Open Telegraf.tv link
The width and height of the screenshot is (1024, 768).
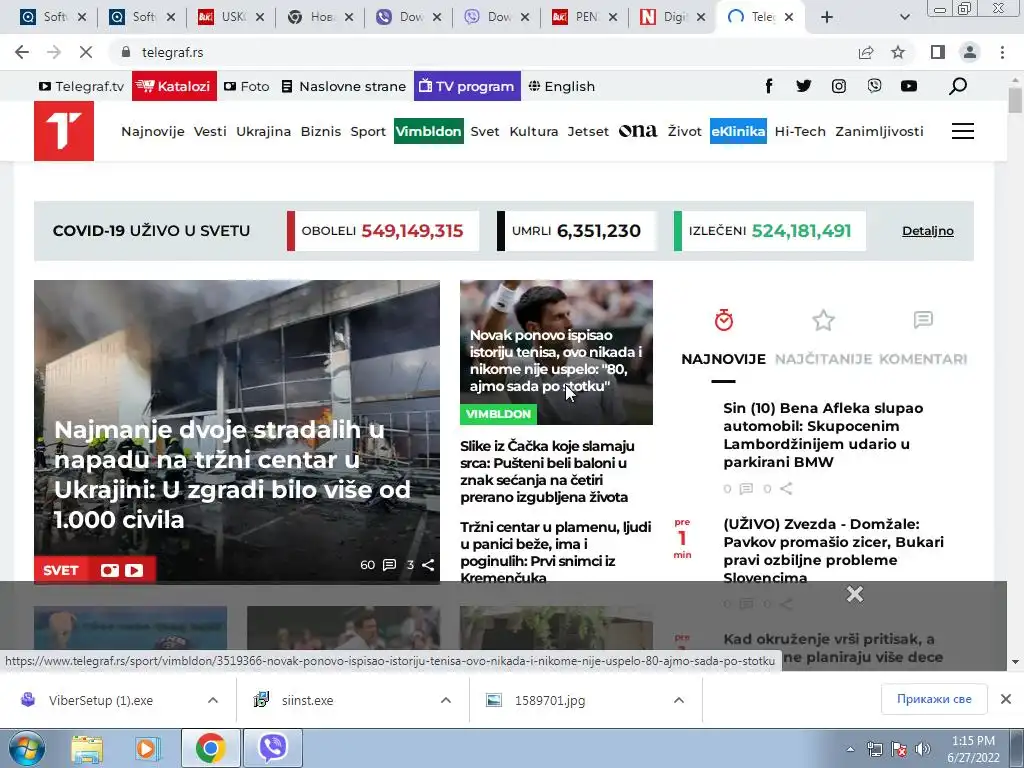[81, 86]
